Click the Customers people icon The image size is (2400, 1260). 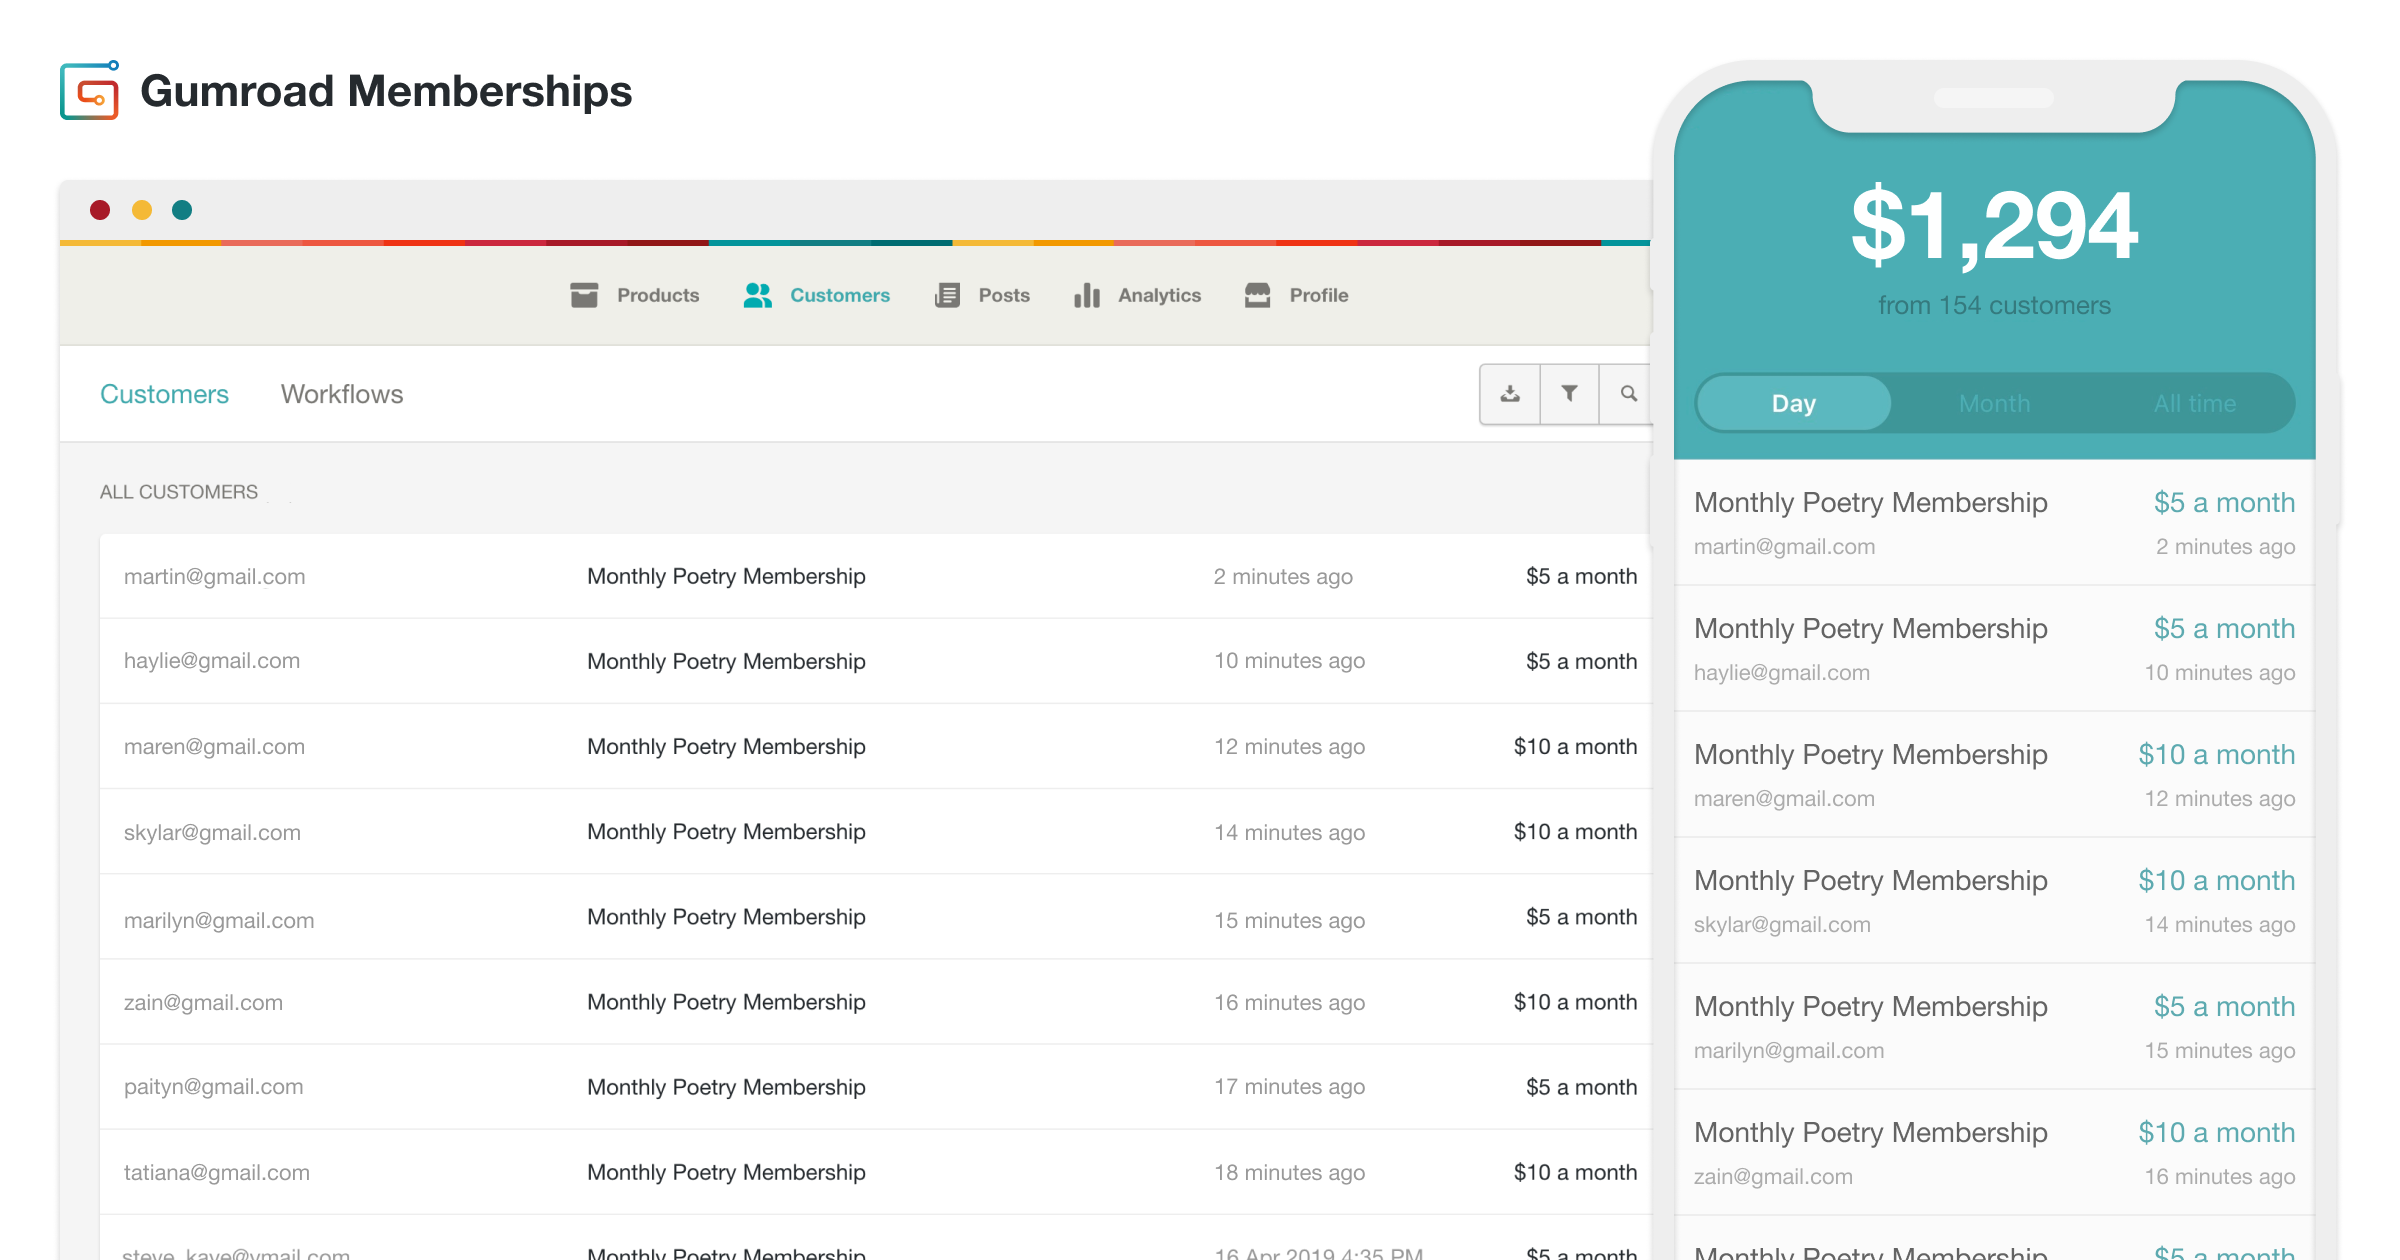tap(758, 295)
